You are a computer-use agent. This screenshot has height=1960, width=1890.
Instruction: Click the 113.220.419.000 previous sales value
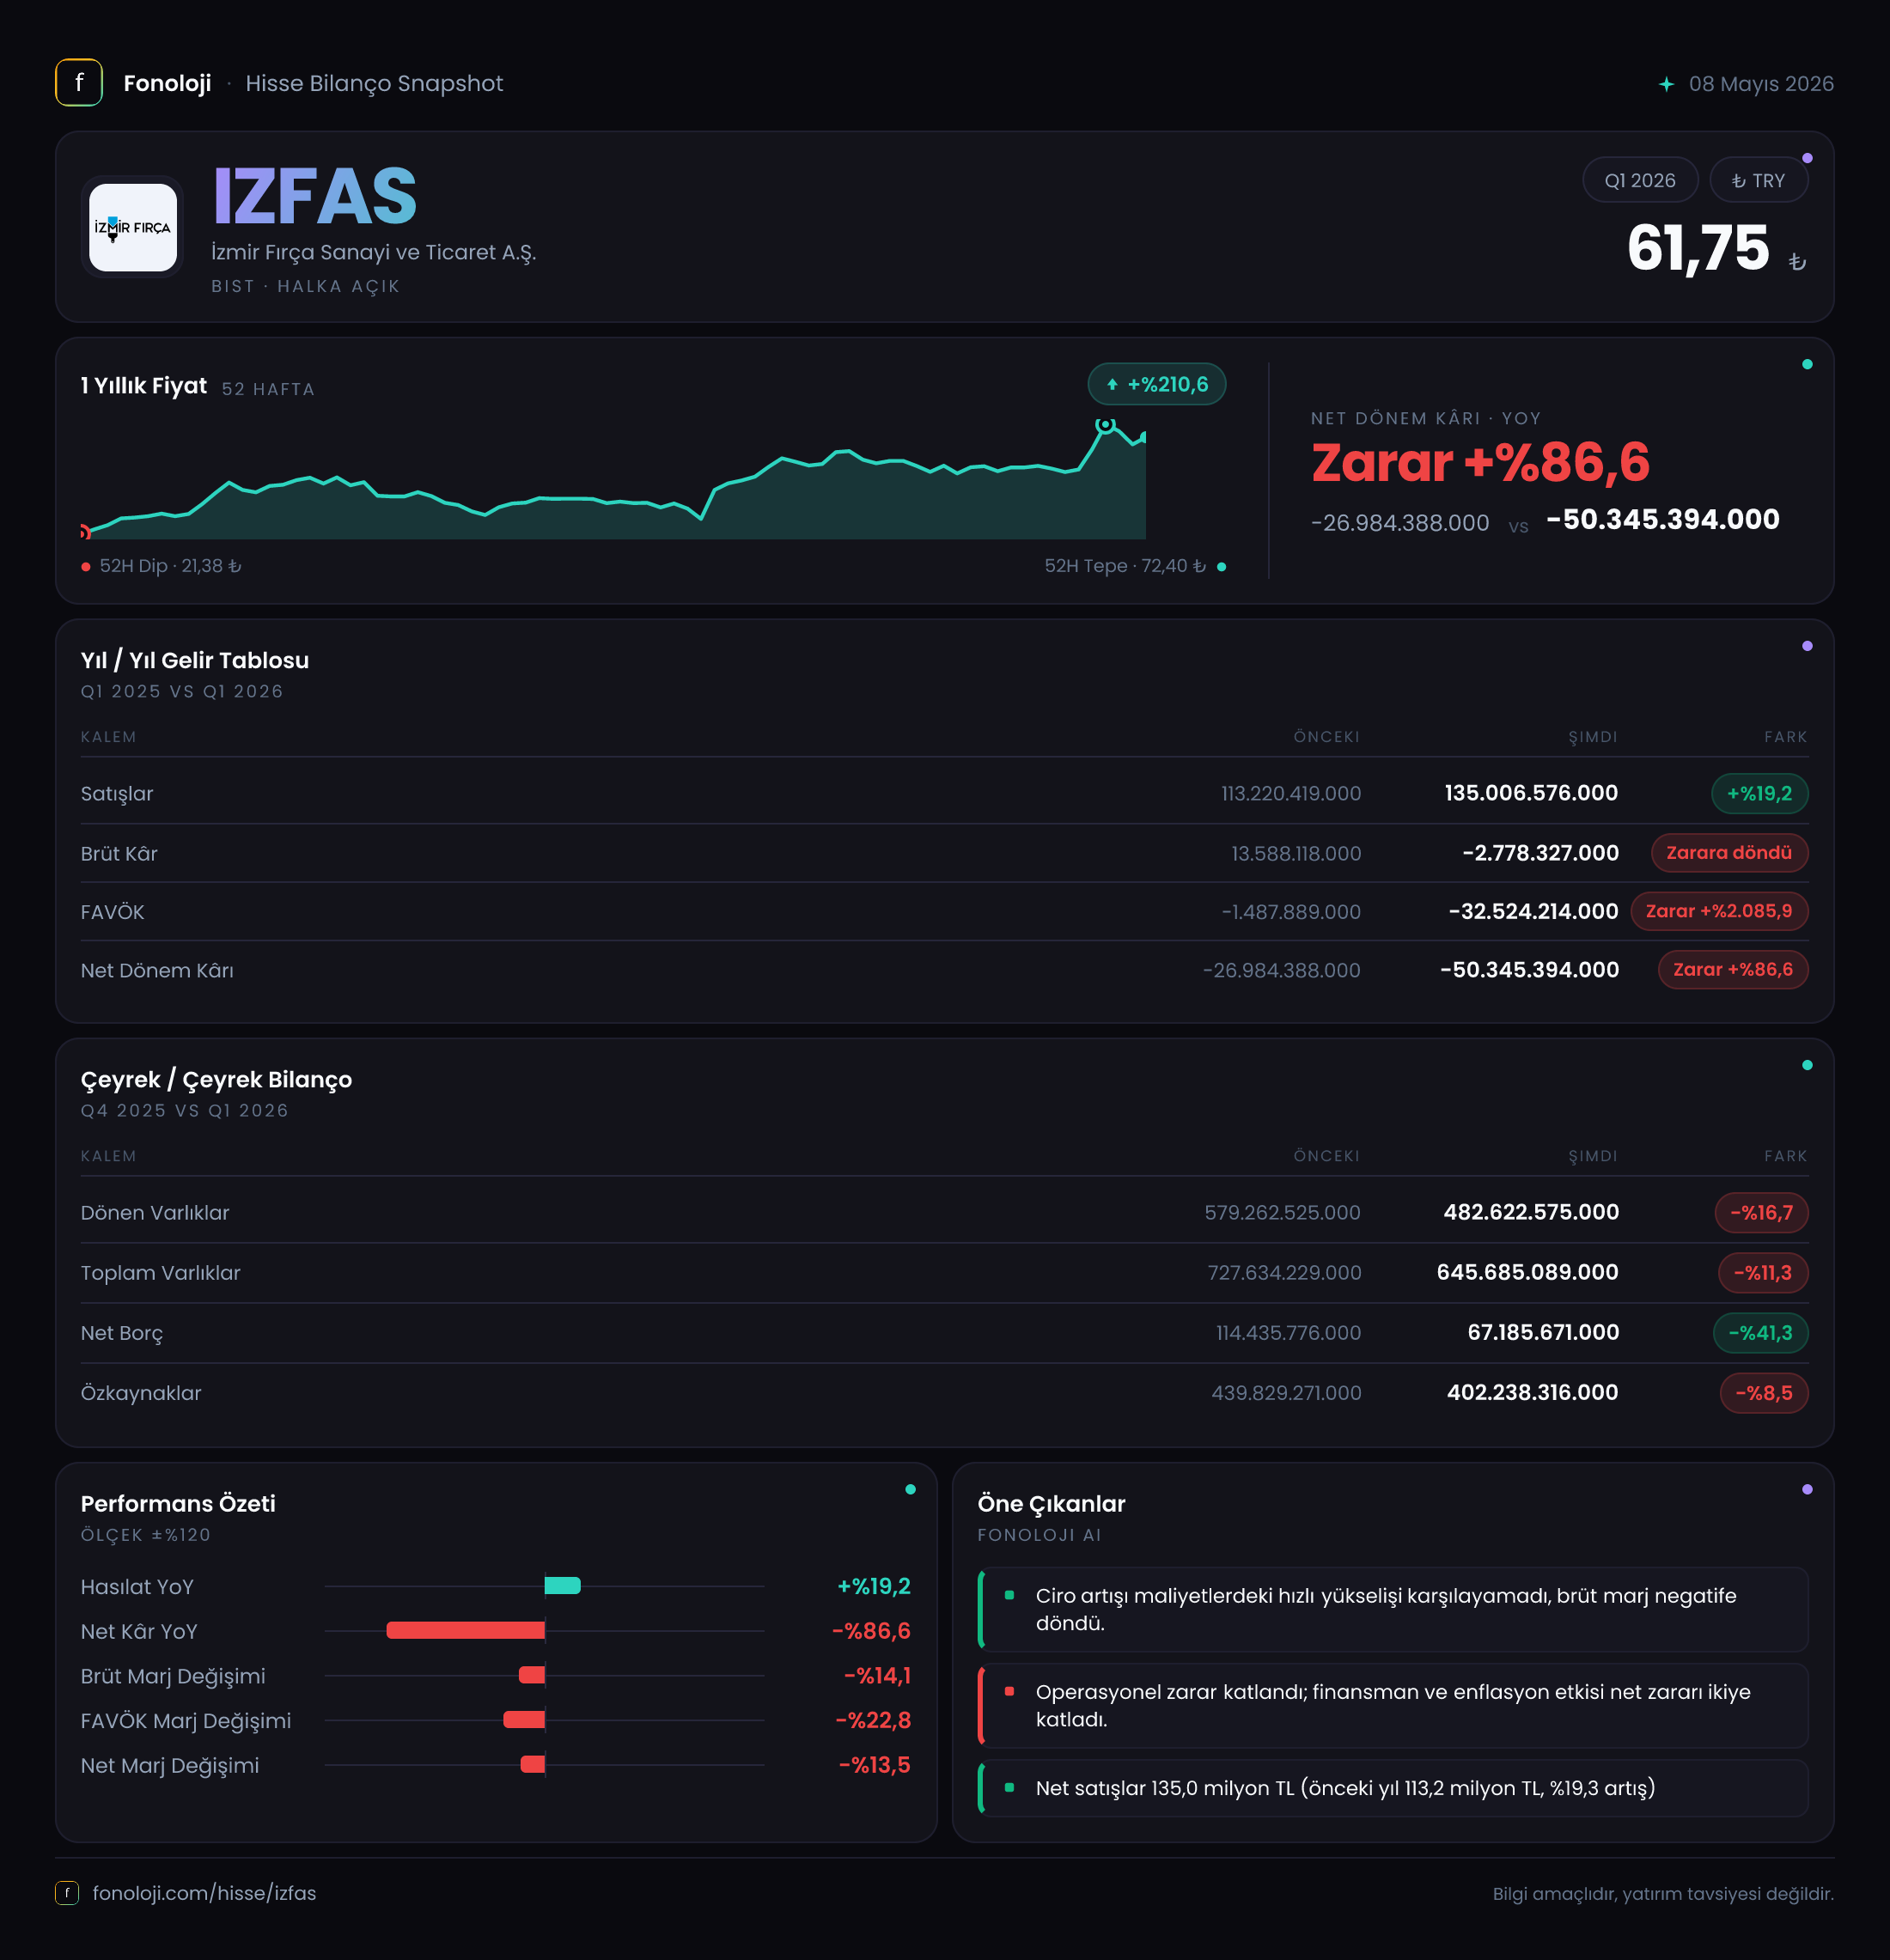tap(1290, 793)
